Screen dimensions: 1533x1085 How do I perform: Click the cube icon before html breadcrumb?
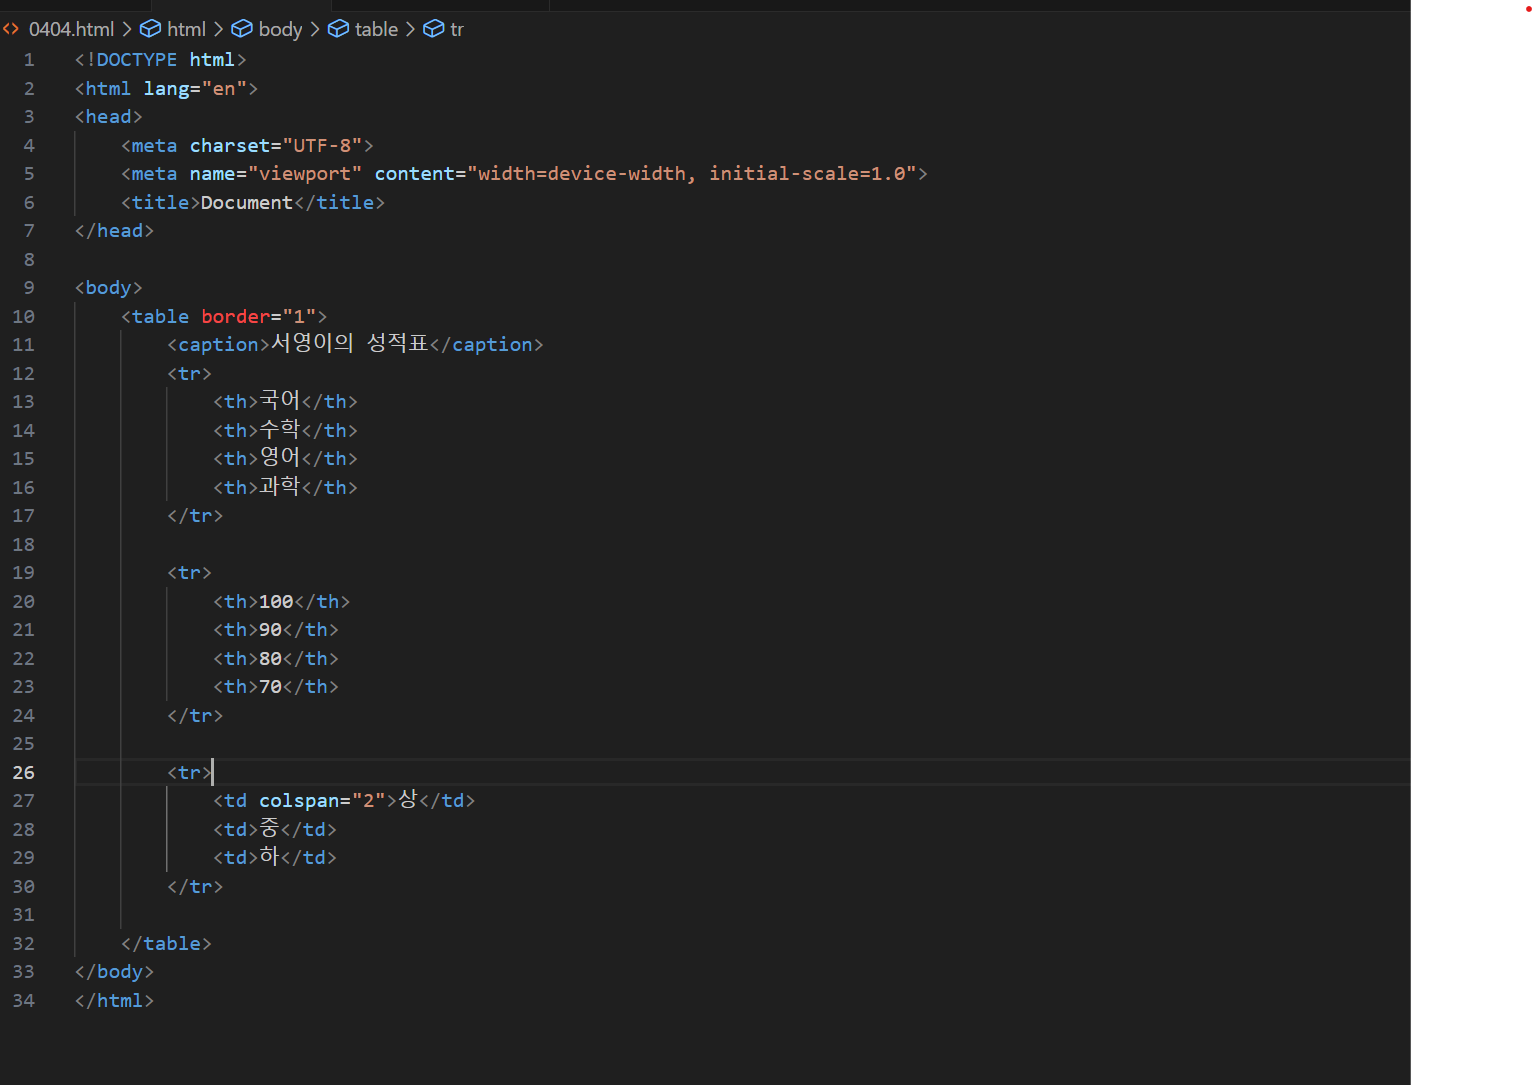tap(150, 29)
